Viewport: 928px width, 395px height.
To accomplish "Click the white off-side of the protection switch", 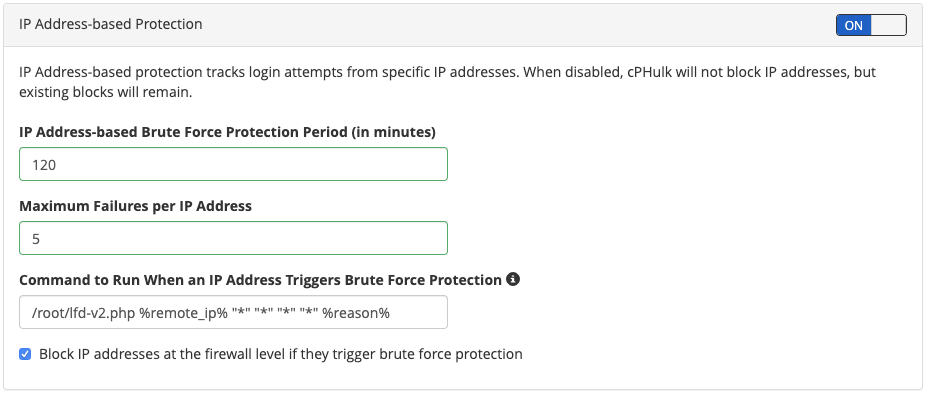I will [x=888, y=25].
